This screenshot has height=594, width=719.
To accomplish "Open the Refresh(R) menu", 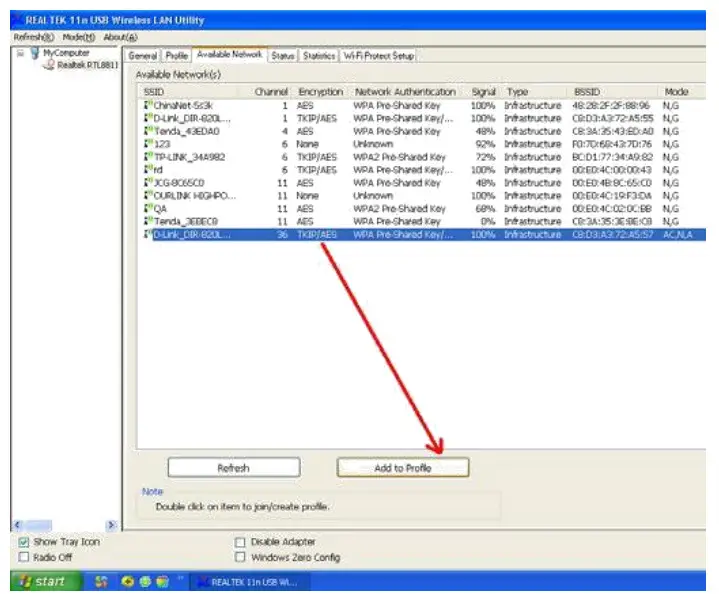I will tap(33, 37).
